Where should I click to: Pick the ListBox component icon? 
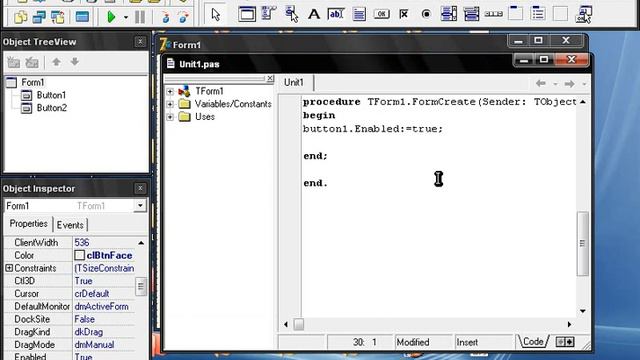pos(449,14)
